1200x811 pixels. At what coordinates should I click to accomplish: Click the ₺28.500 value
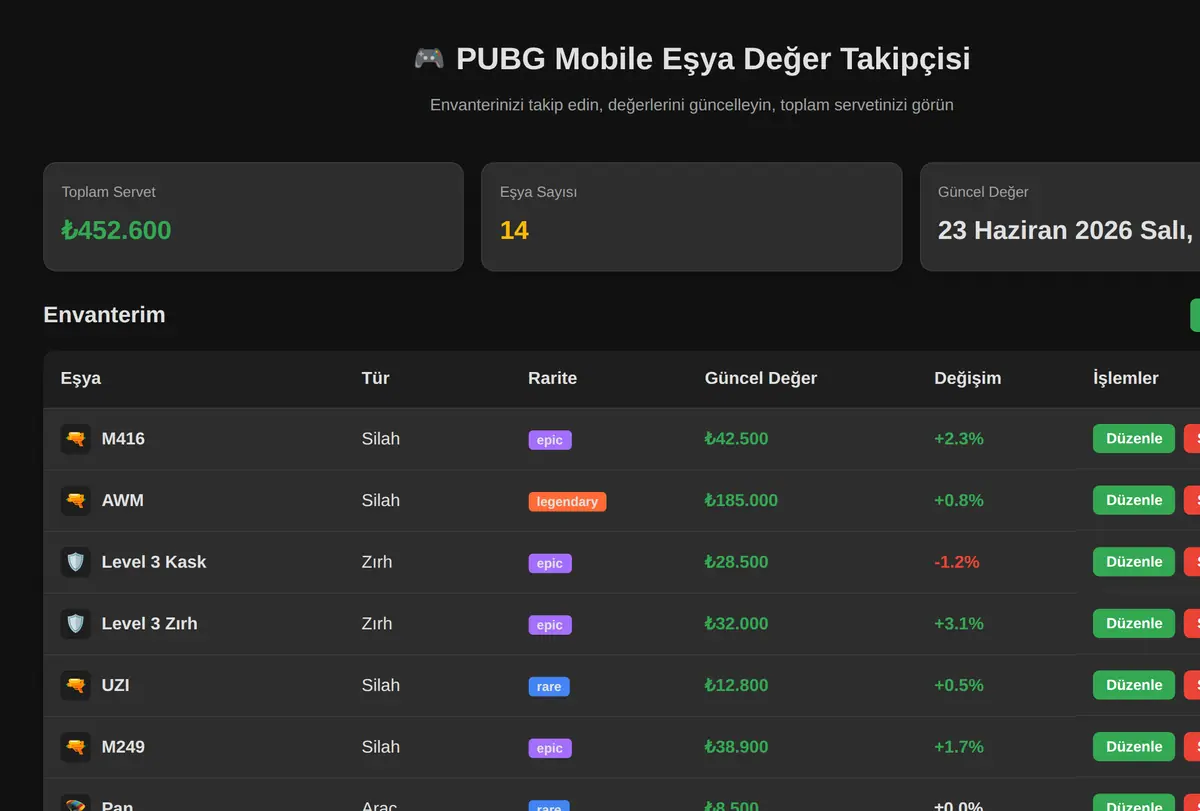[x=737, y=562]
